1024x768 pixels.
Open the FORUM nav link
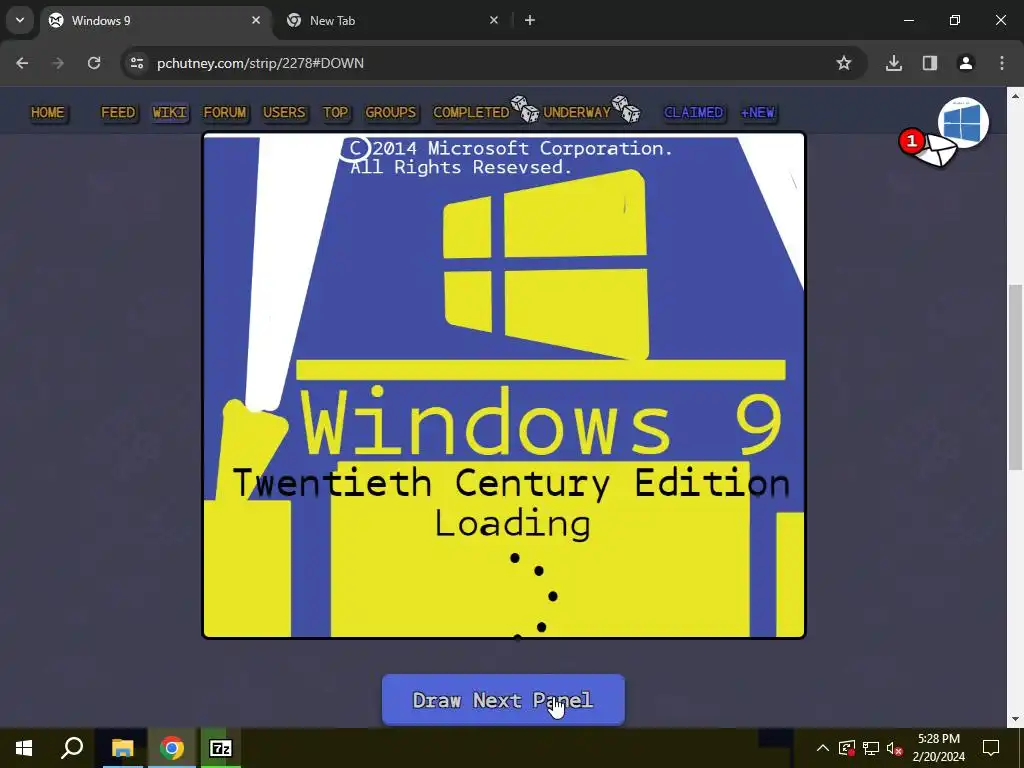tap(225, 112)
